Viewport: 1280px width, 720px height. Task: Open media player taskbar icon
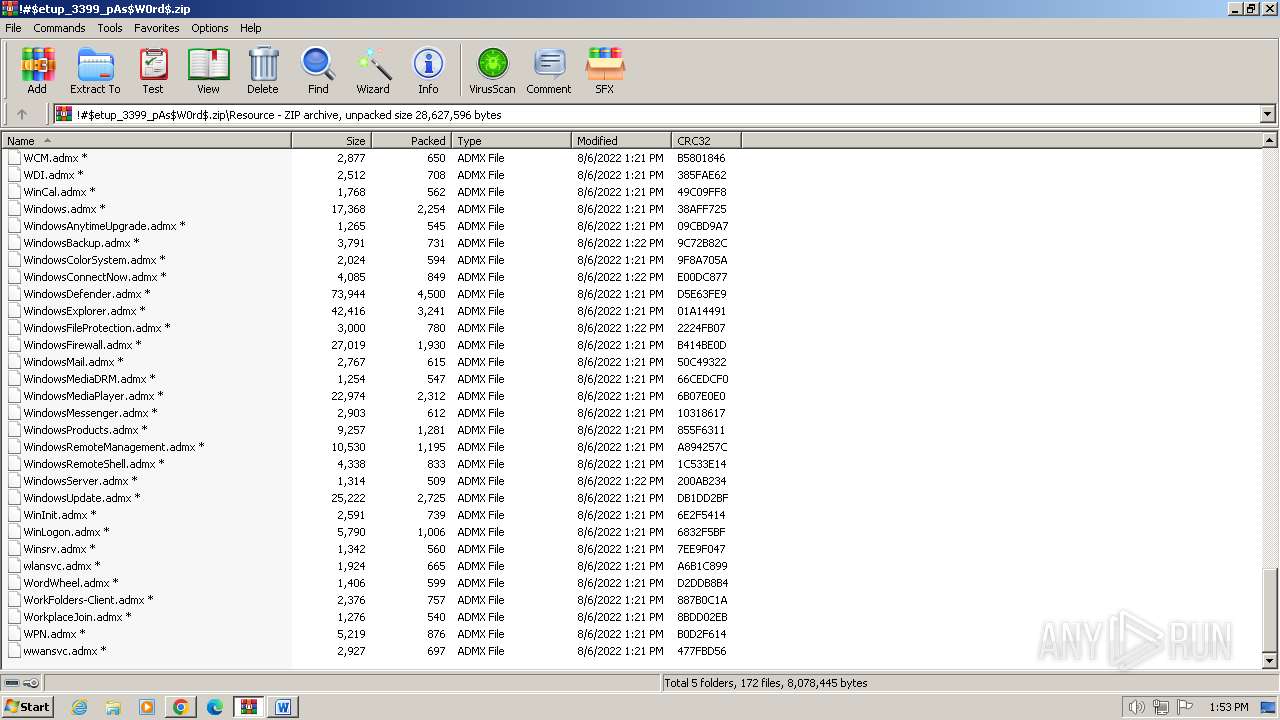147,707
